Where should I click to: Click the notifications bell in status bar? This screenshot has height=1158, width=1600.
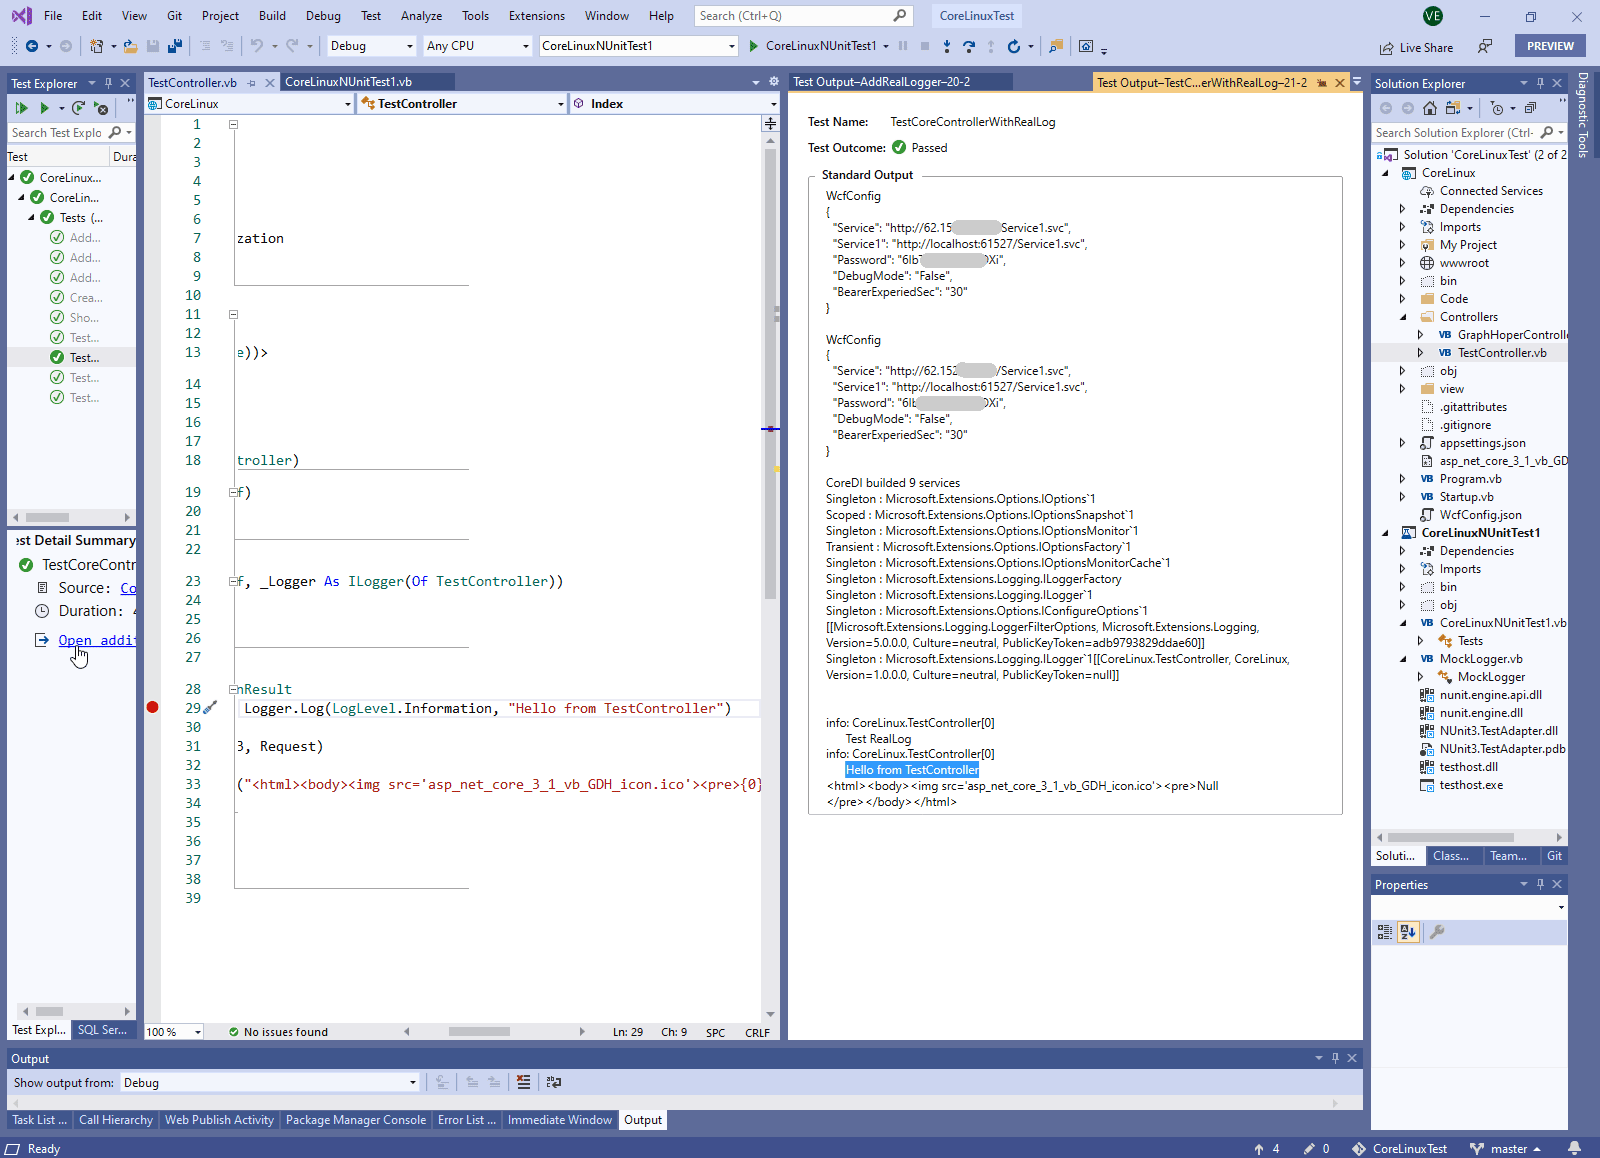coord(1575,1148)
